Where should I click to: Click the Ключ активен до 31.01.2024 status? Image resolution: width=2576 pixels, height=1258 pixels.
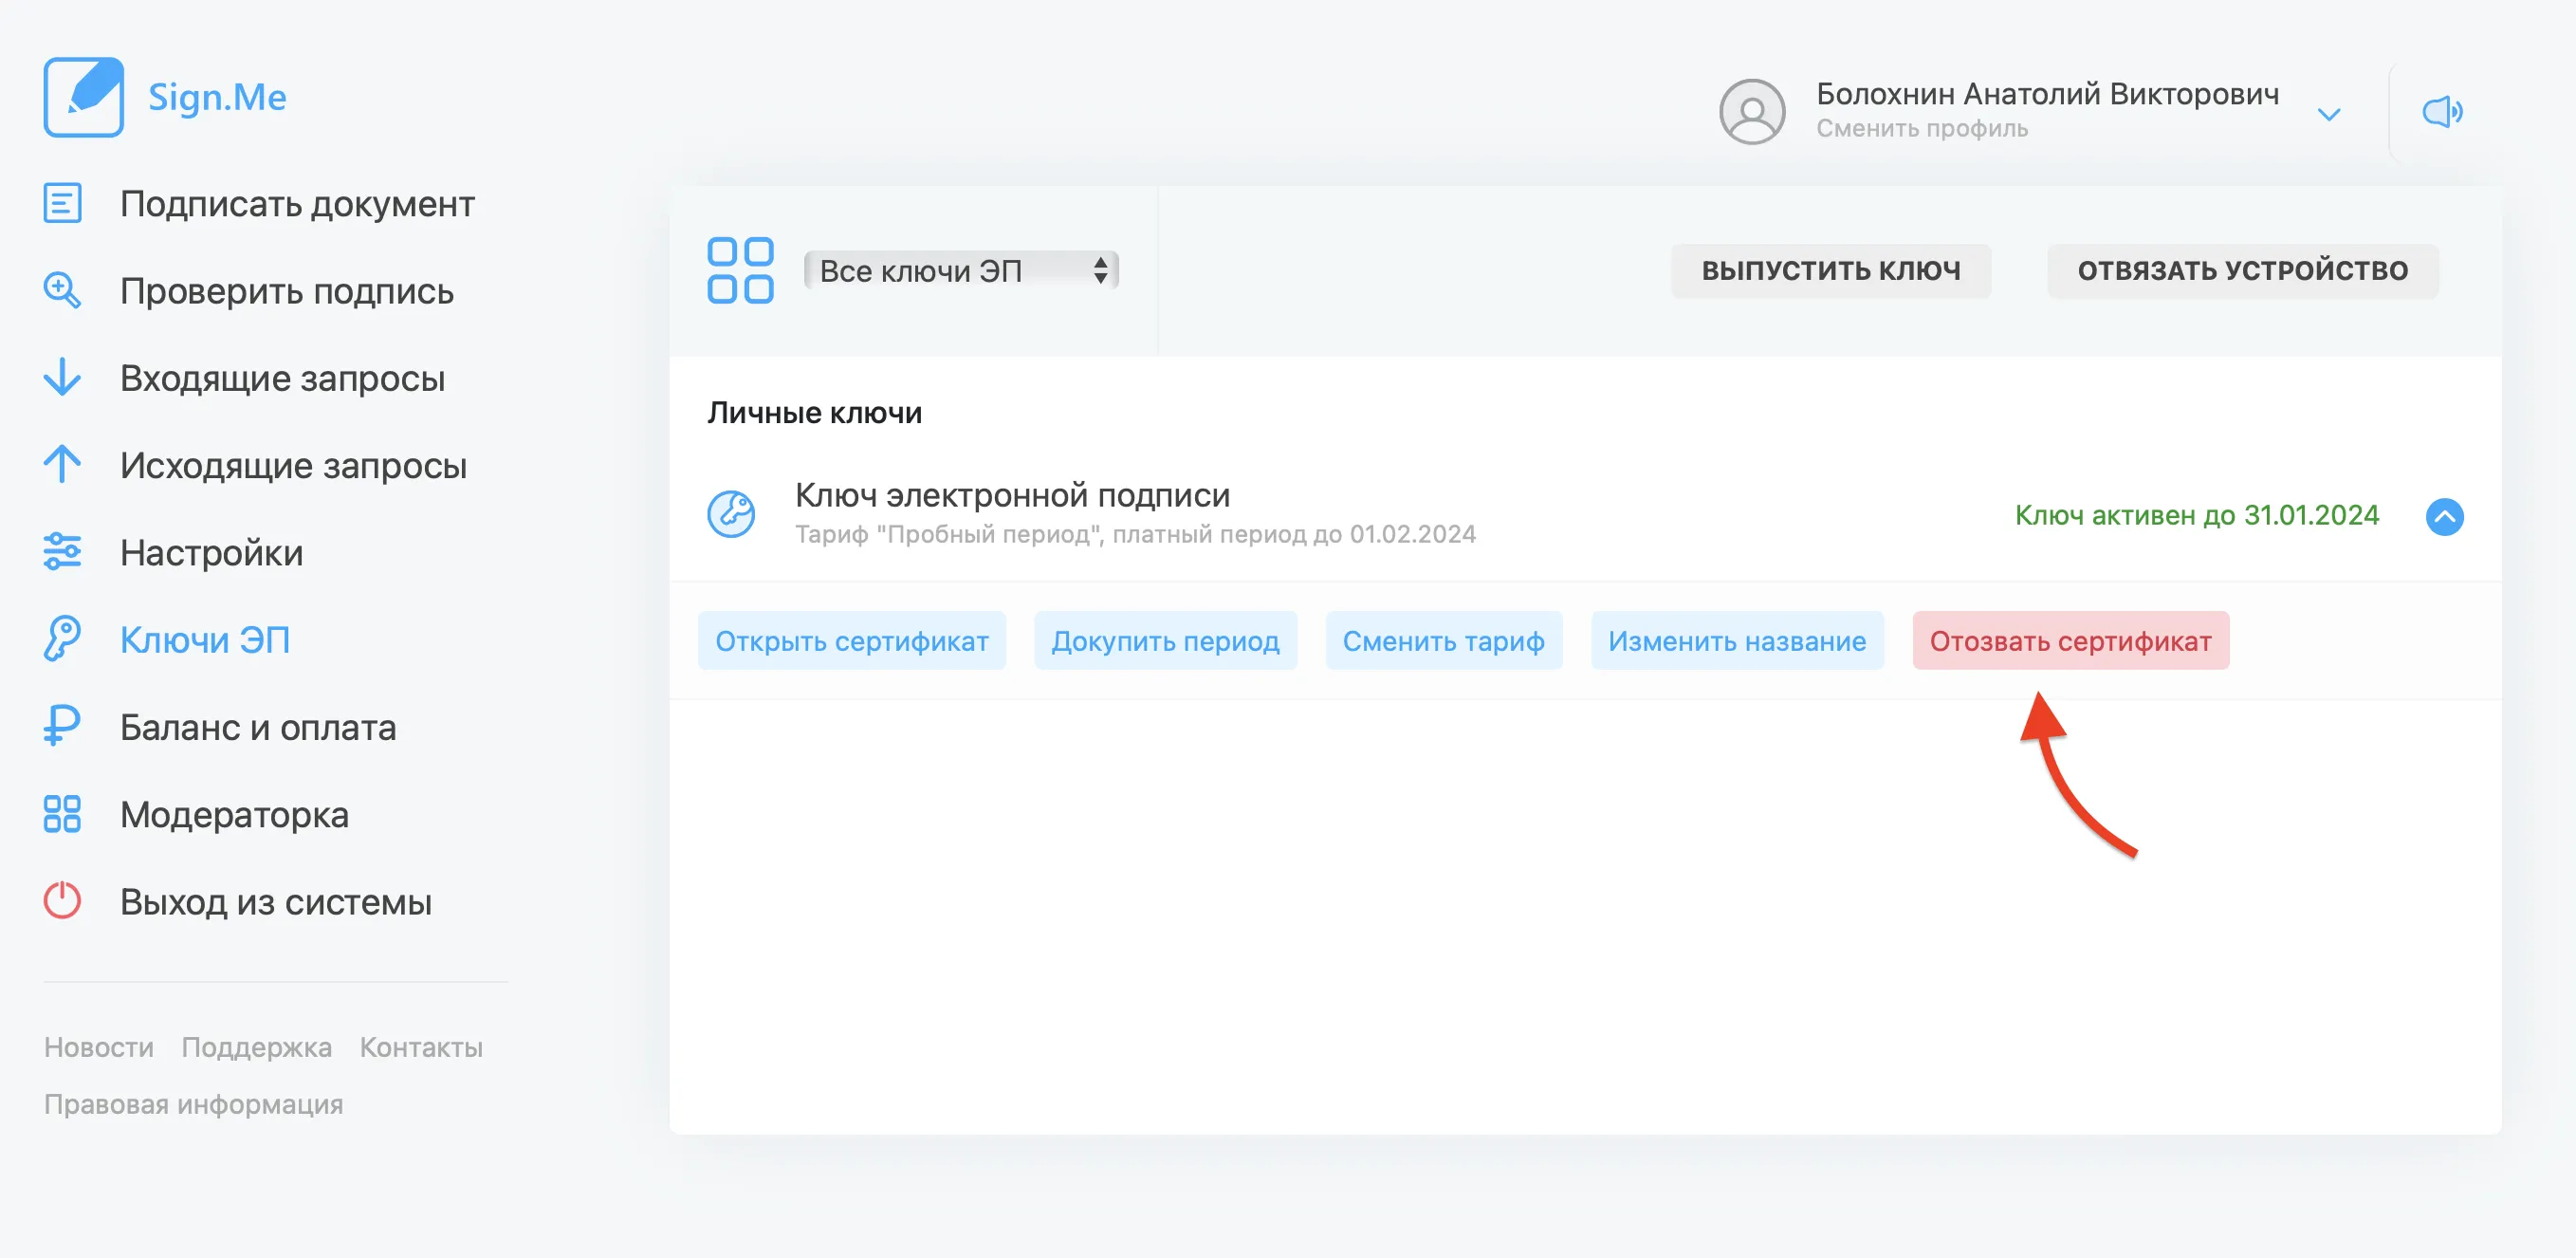pos(2197,515)
